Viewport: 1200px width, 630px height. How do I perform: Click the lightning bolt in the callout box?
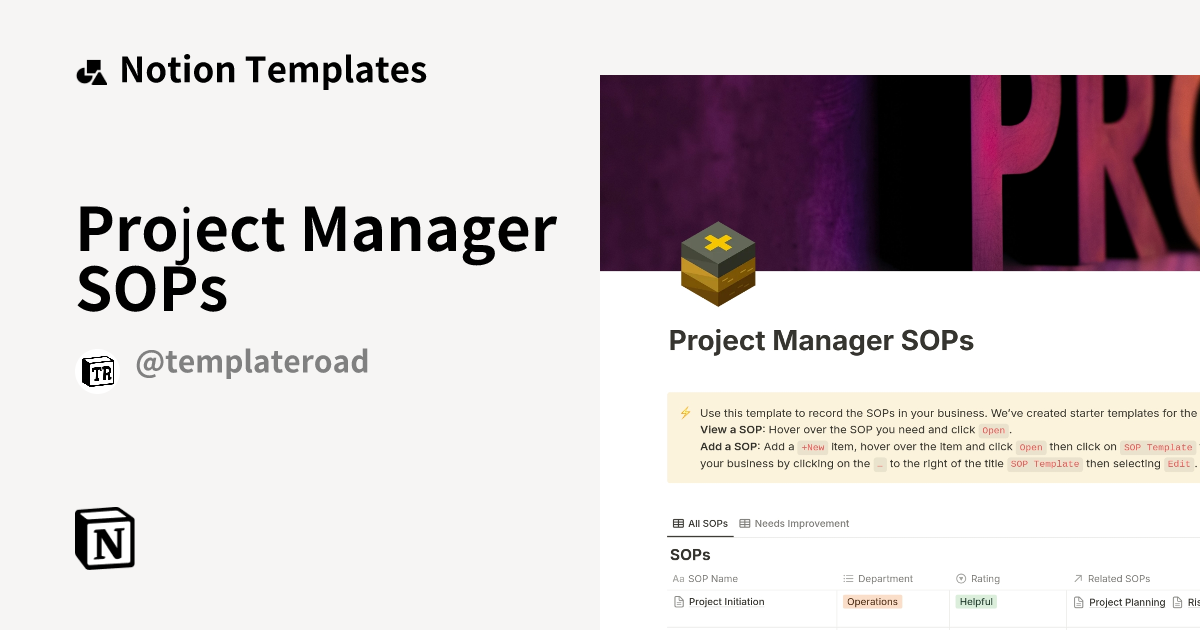point(684,411)
